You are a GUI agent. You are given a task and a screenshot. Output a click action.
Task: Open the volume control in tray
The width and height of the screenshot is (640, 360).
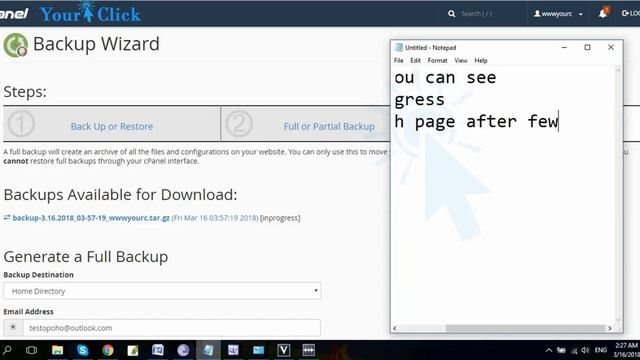pos(585,350)
